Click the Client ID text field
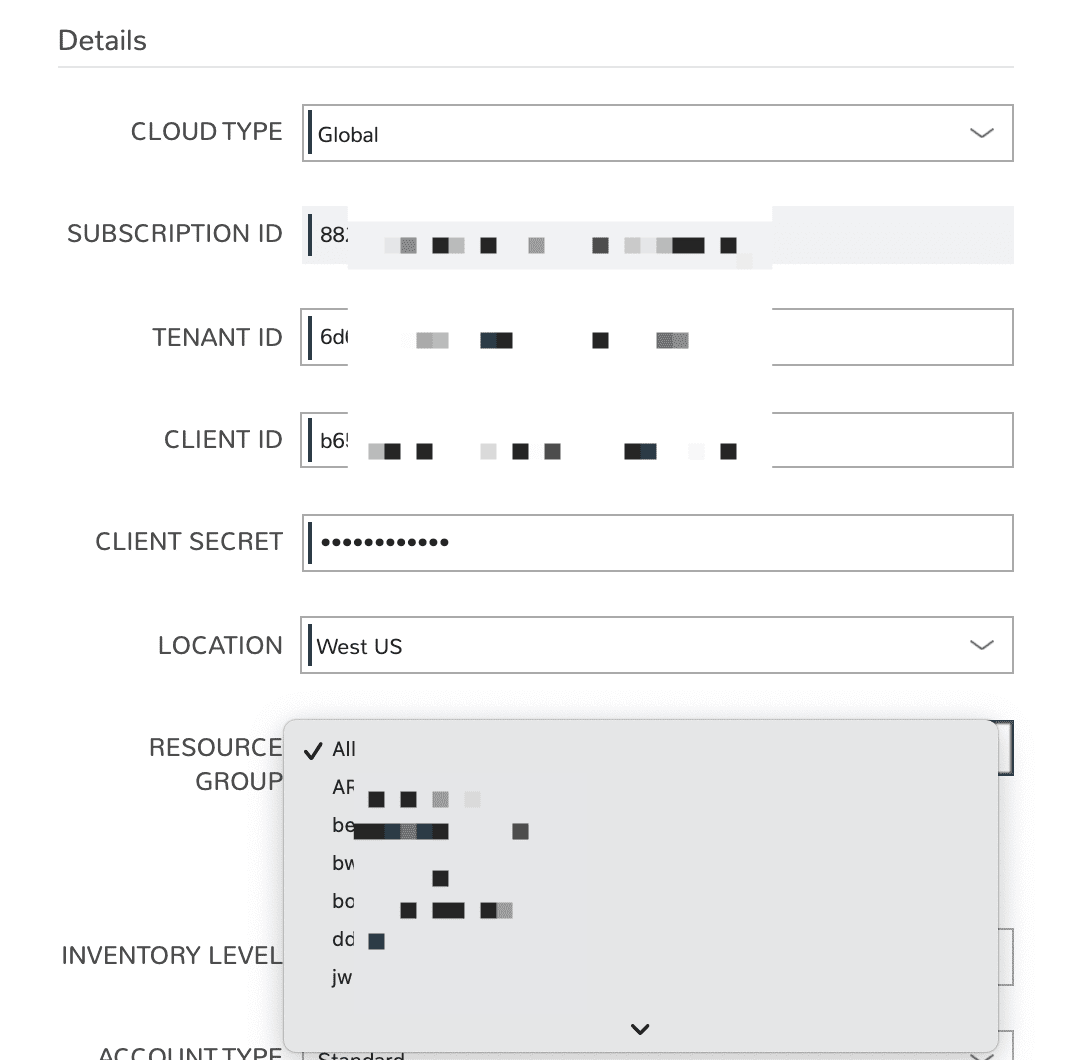 pyautogui.click(x=890, y=440)
